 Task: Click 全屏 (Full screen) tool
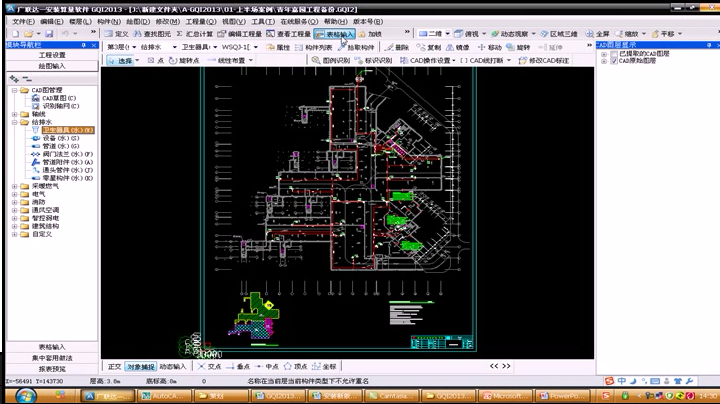(x=597, y=34)
